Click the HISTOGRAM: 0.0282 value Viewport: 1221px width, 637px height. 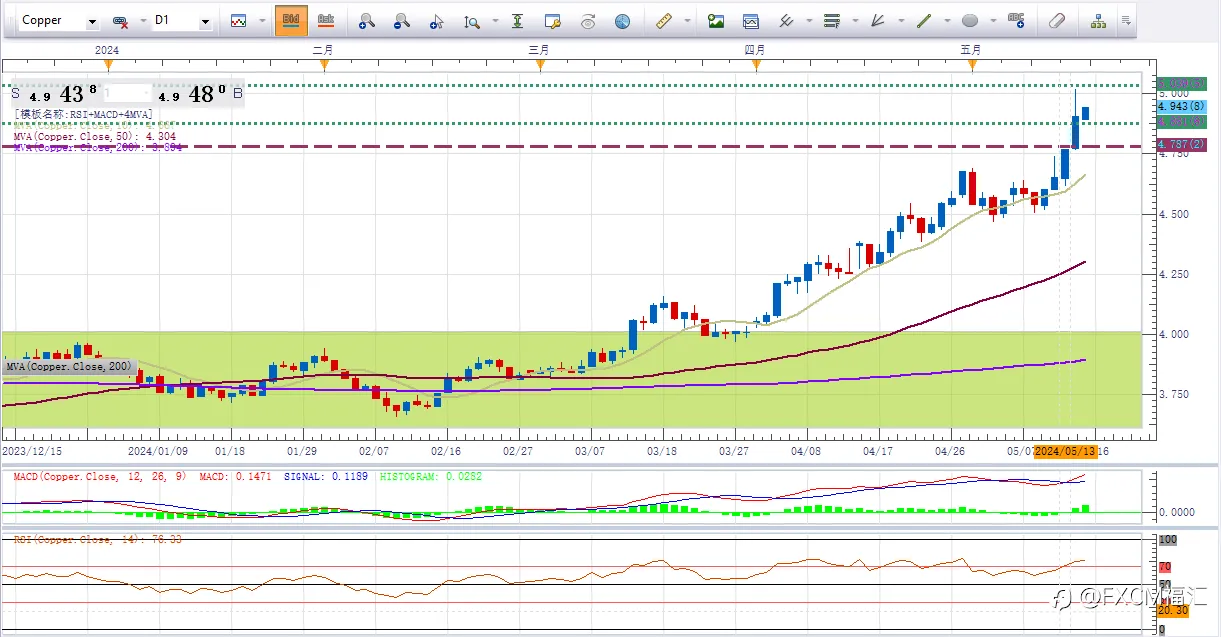tap(431, 476)
